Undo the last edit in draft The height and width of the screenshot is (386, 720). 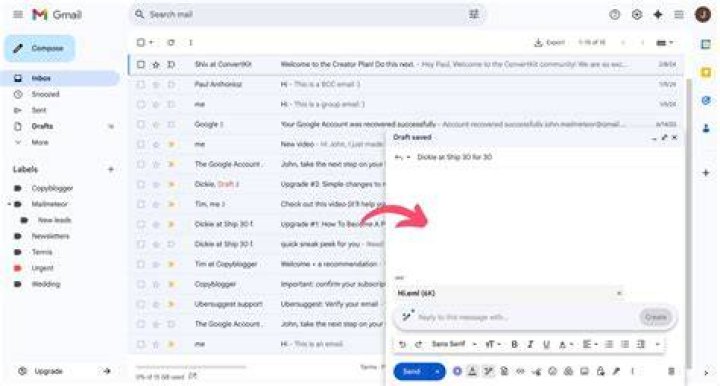(x=402, y=344)
